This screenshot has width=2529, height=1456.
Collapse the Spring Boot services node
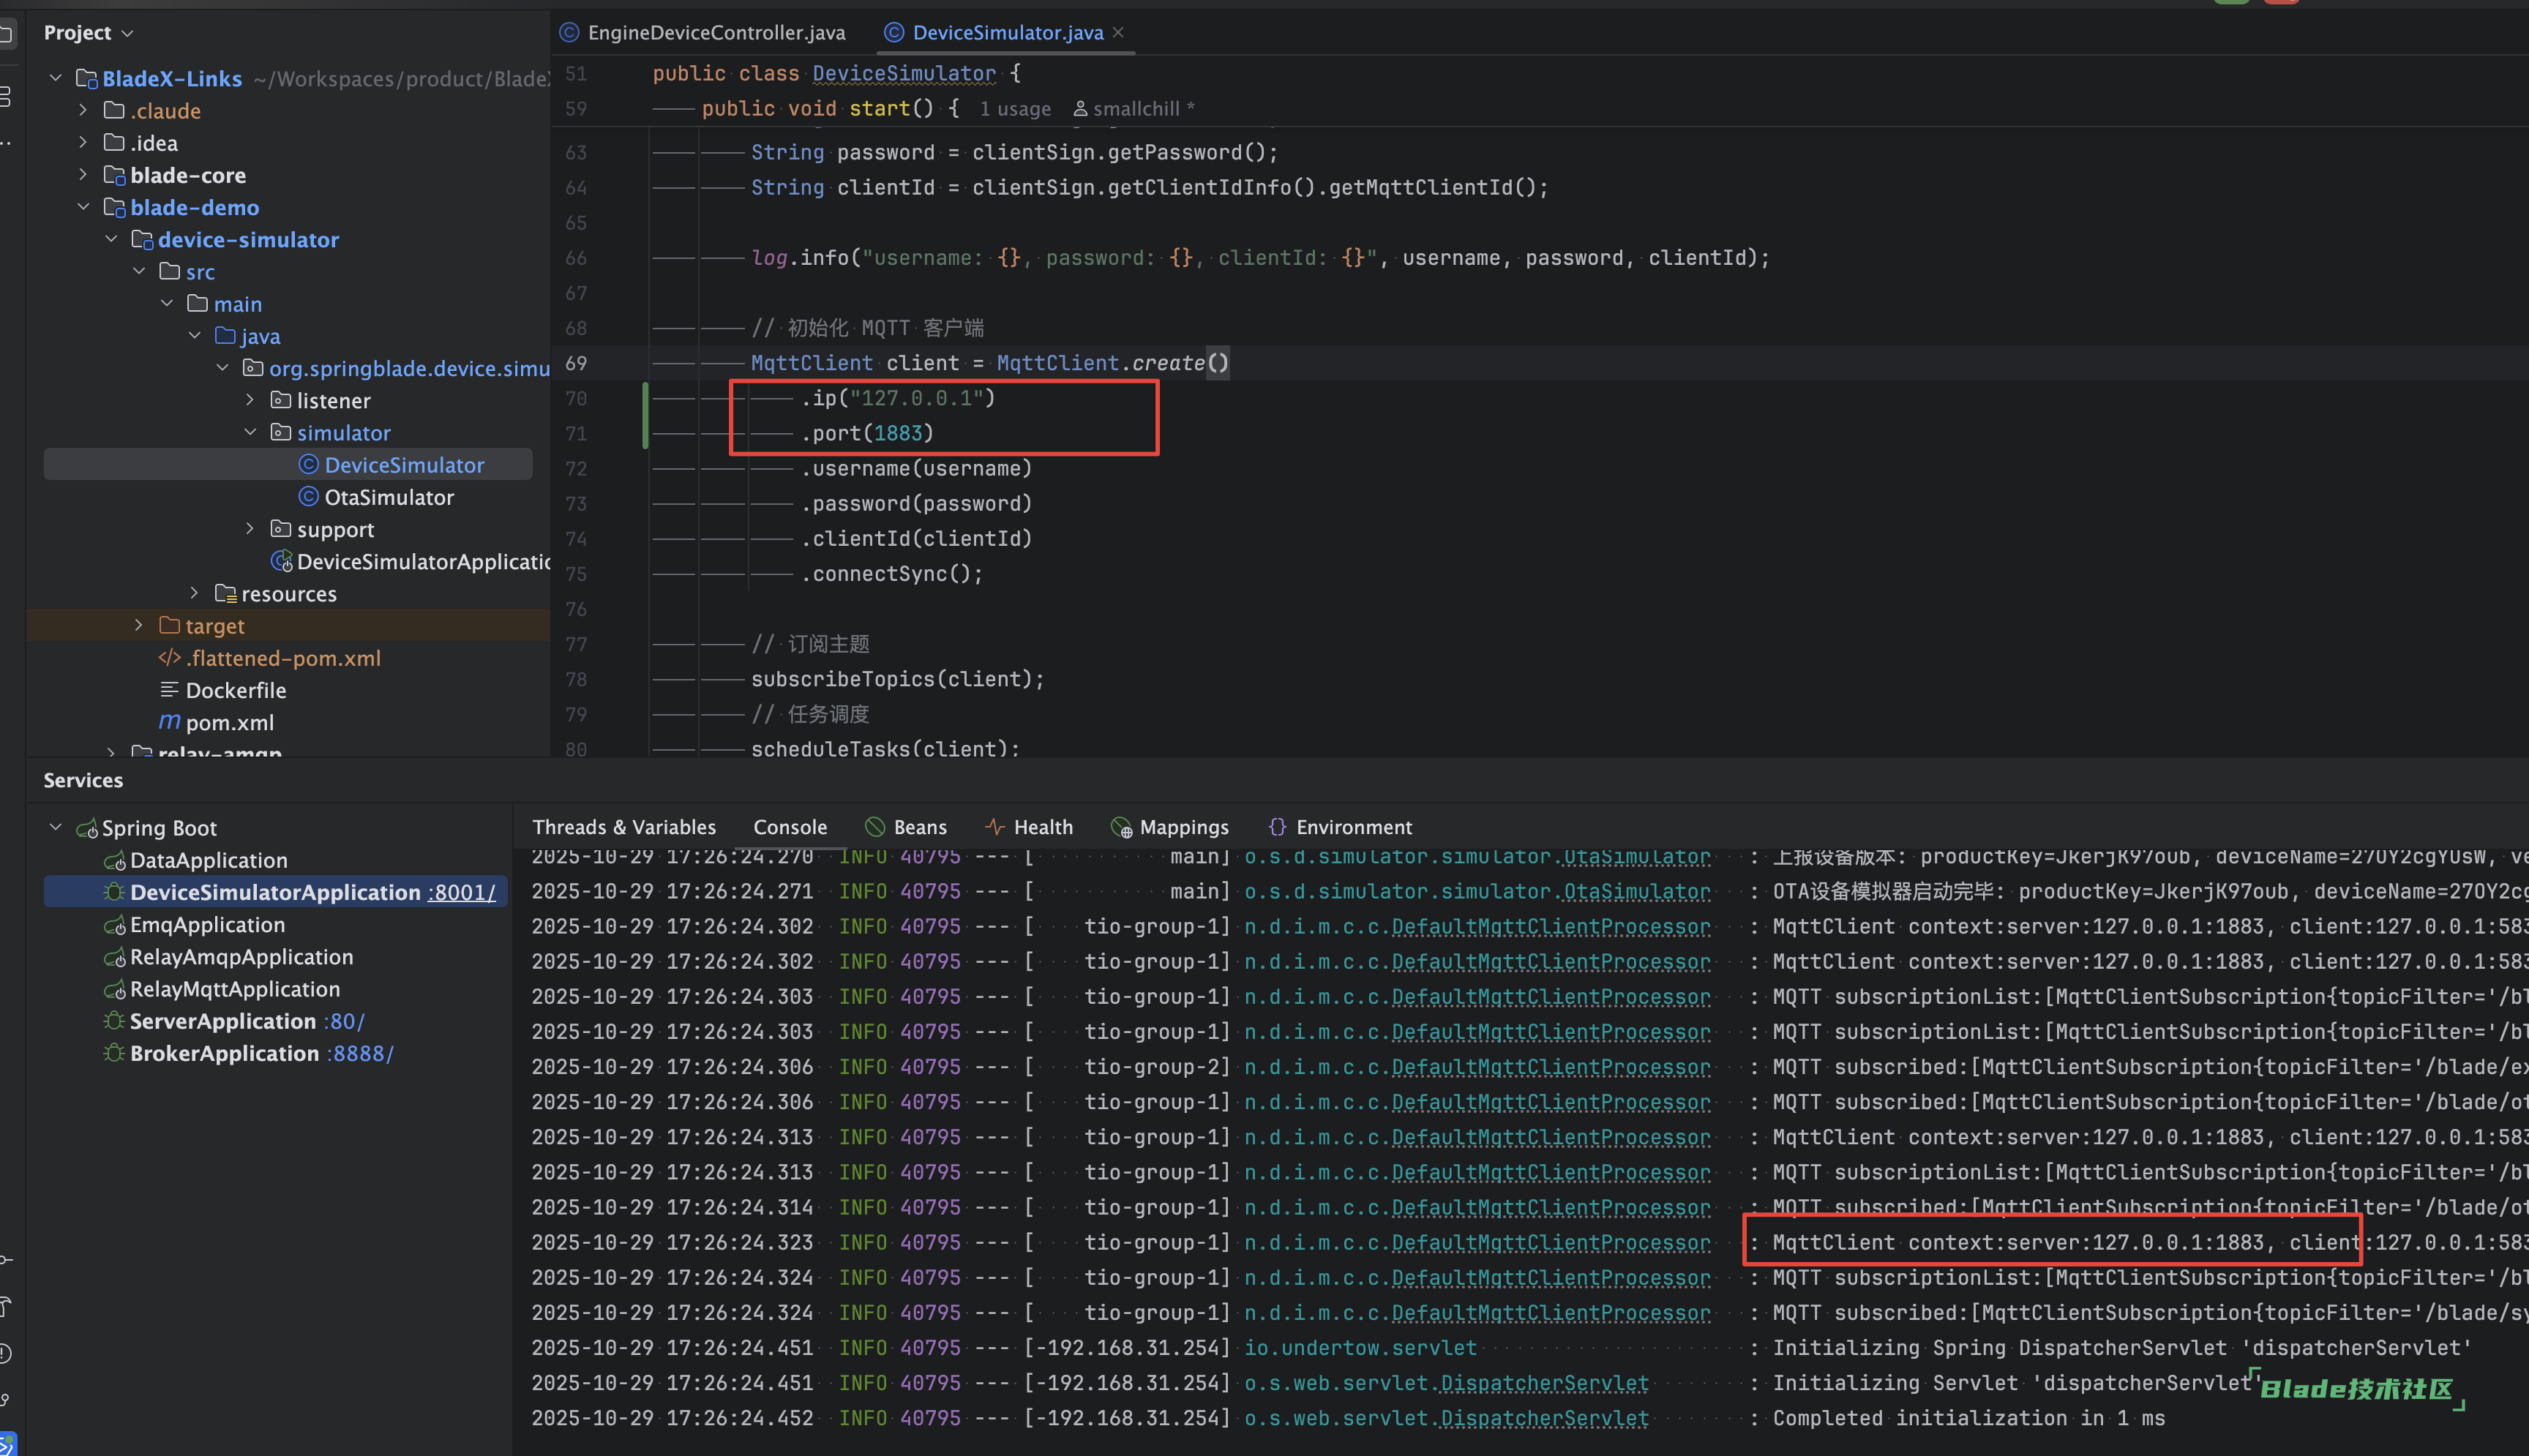(x=56, y=828)
